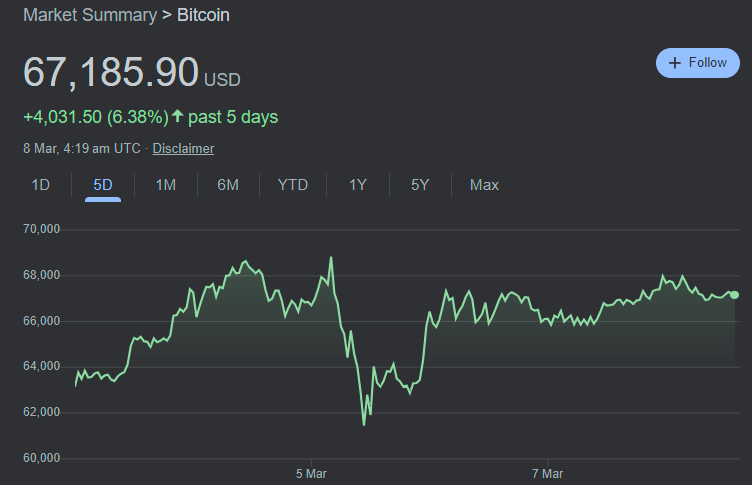Select the YTD range tab
Screen dimensions: 752x485
coord(293,185)
